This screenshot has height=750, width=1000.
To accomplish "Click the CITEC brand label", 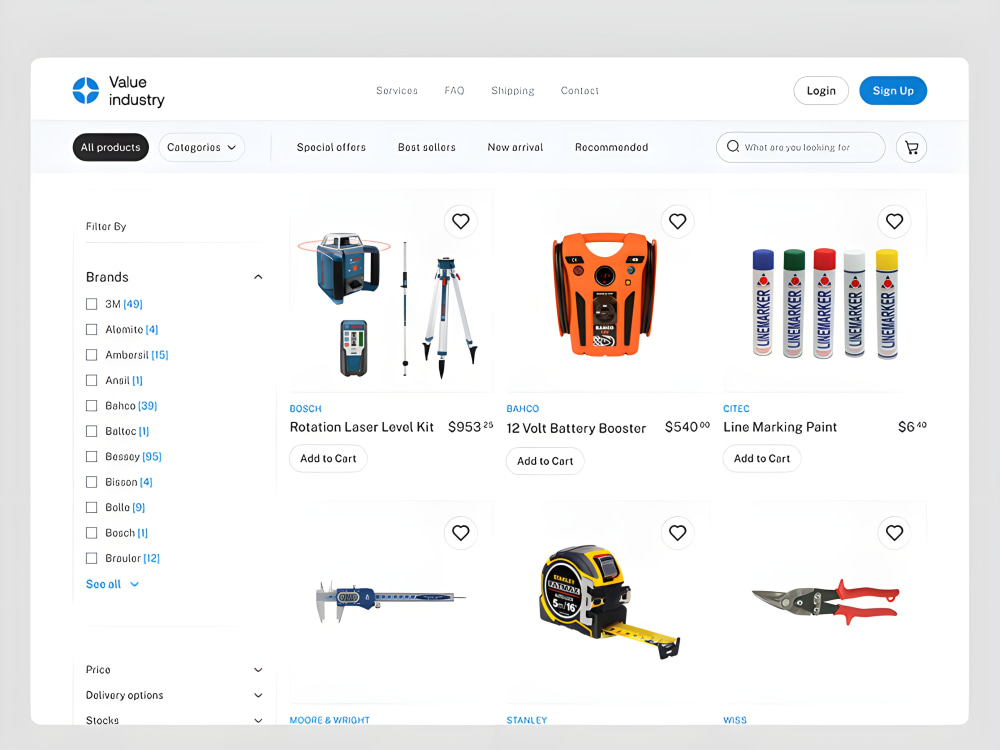I will tap(736, 409).
